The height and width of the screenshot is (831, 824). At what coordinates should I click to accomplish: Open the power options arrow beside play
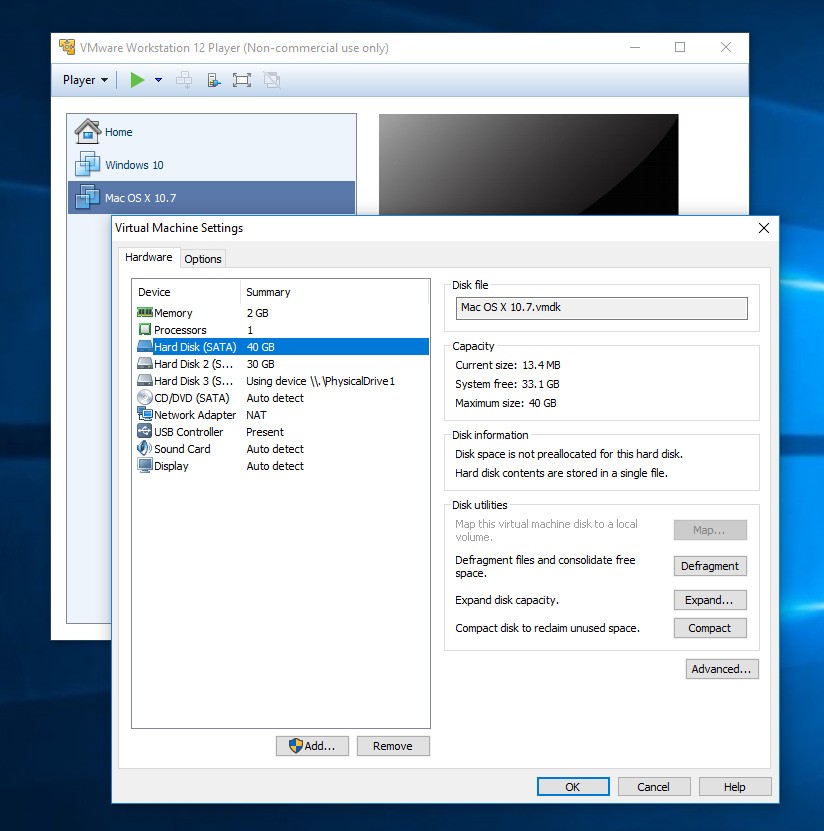(x=158, y=80)
